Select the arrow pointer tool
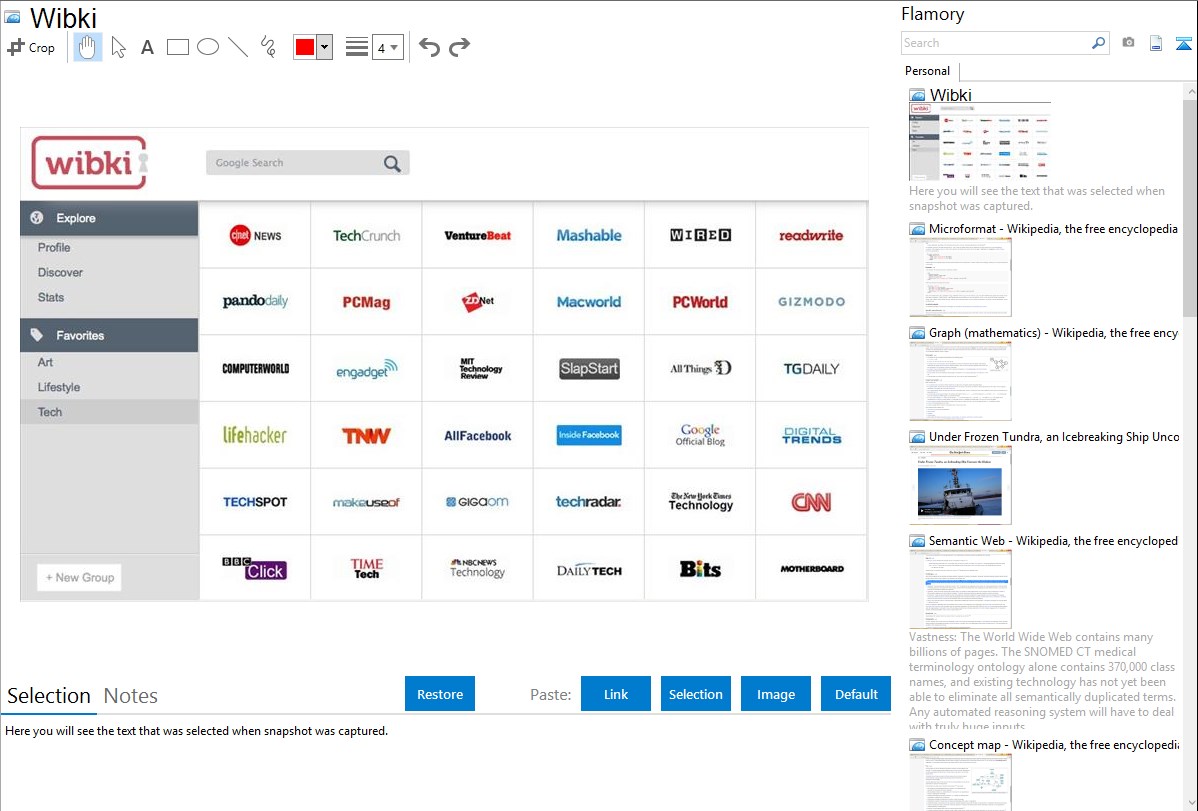Image resolution: width=1198 pixels, height=811 pixels. [118, 47]
